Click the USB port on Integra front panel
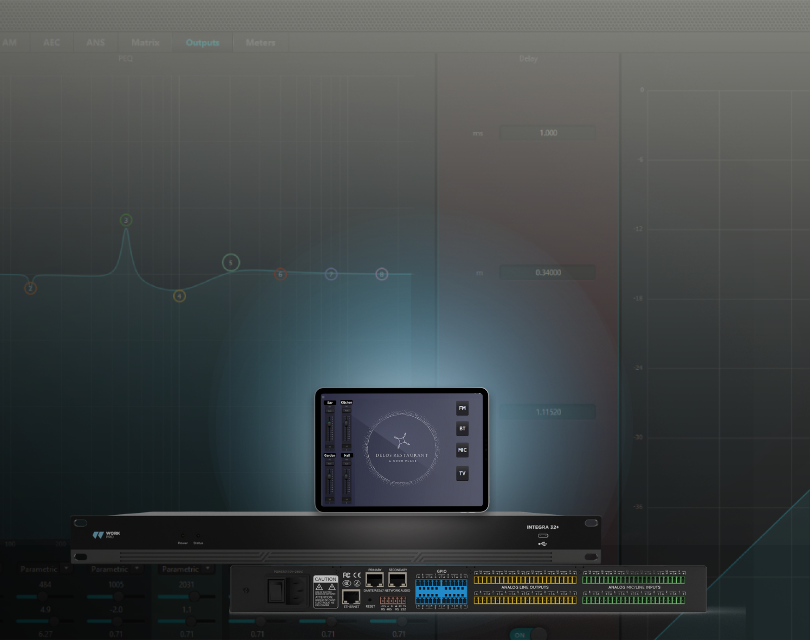810x640 pixels. click(x=542, y=540)
